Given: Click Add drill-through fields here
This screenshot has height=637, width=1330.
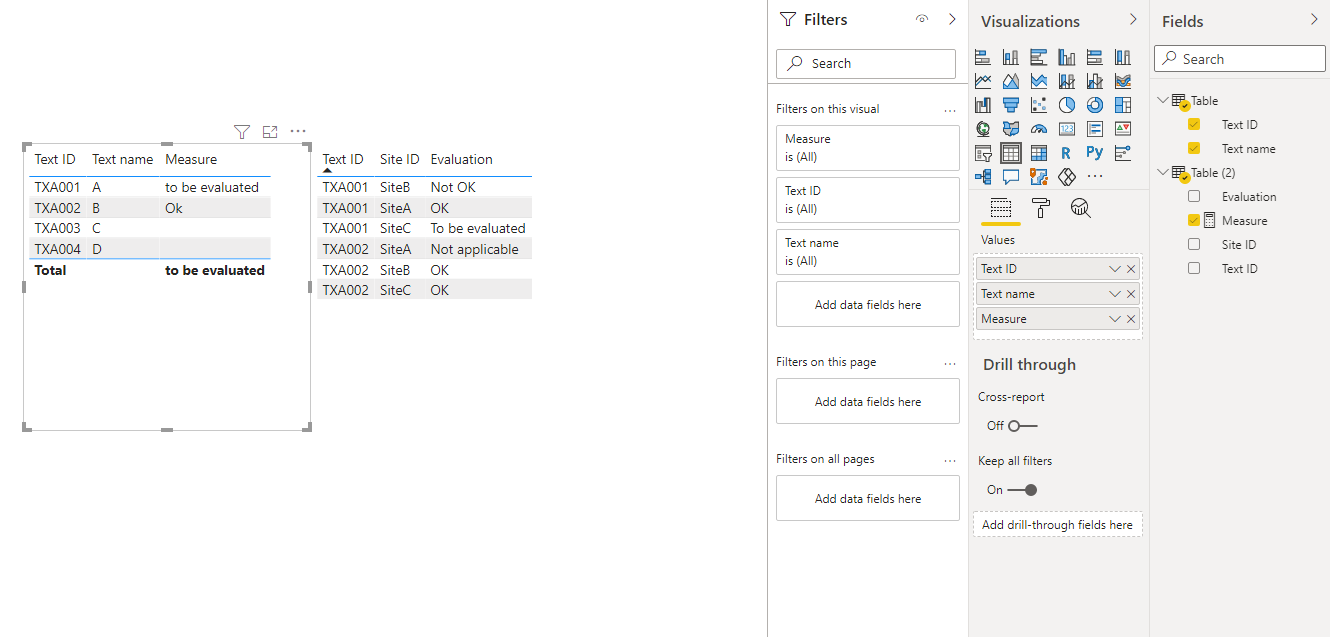Looking at the screenshot, I should pos(1057,525).
